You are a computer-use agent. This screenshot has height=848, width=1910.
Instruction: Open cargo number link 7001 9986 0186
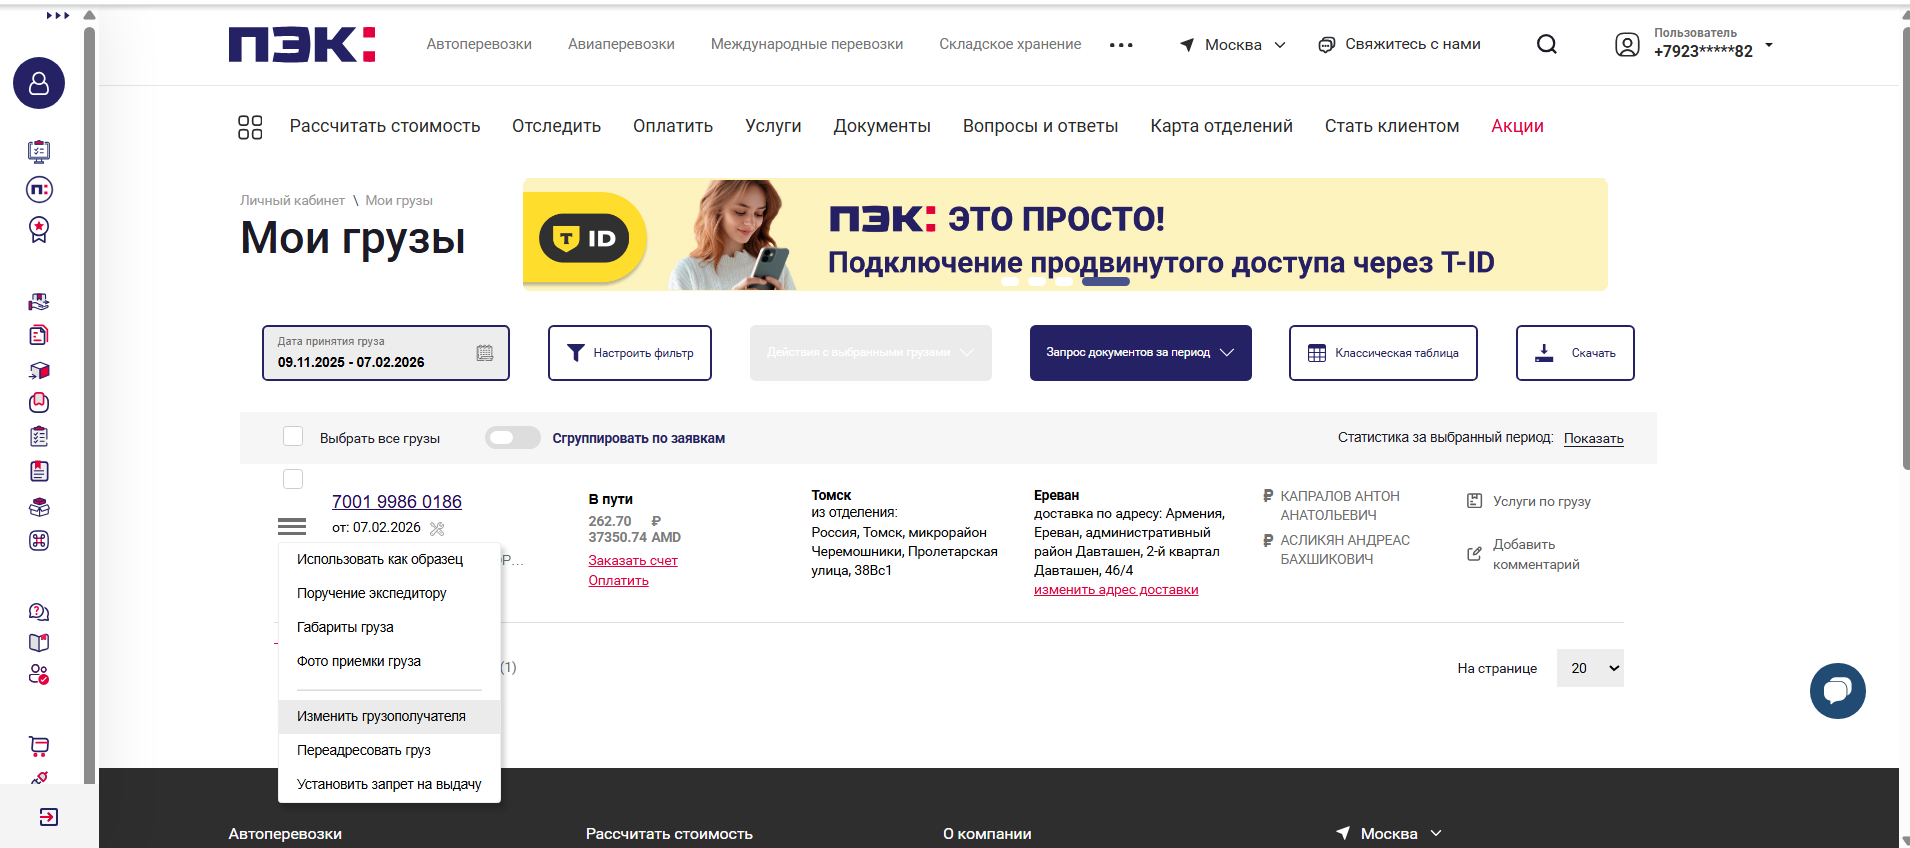(397, 502)
